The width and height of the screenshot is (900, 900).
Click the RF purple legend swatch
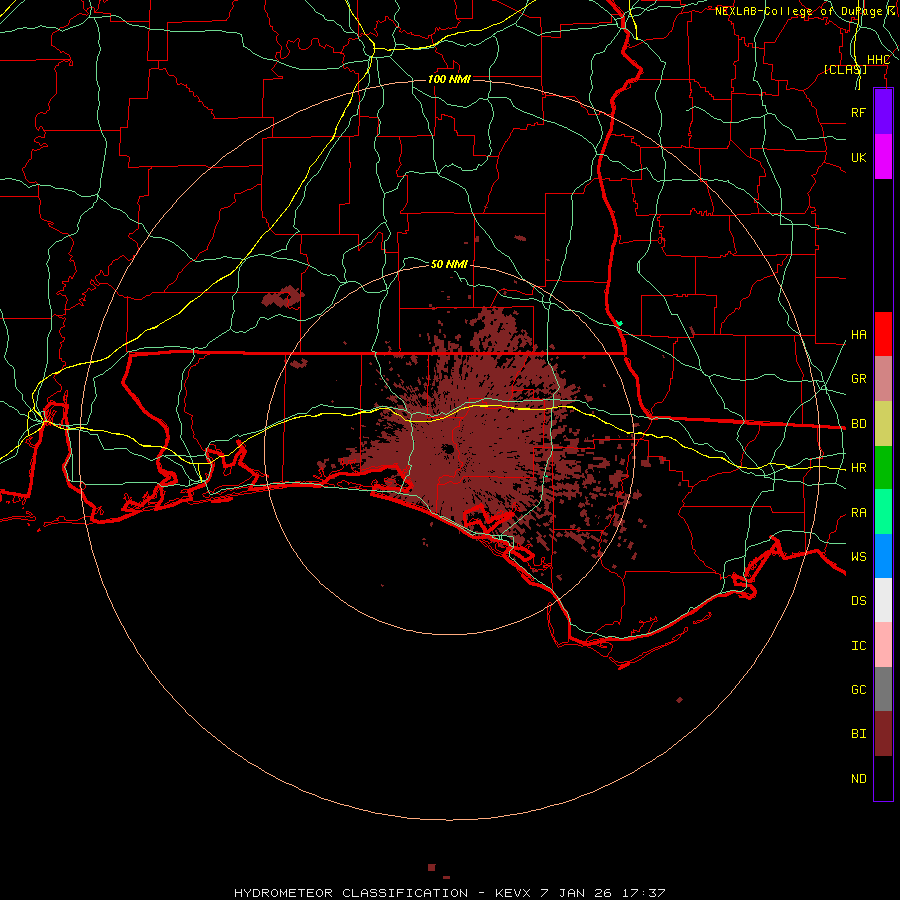click(883, 112)
